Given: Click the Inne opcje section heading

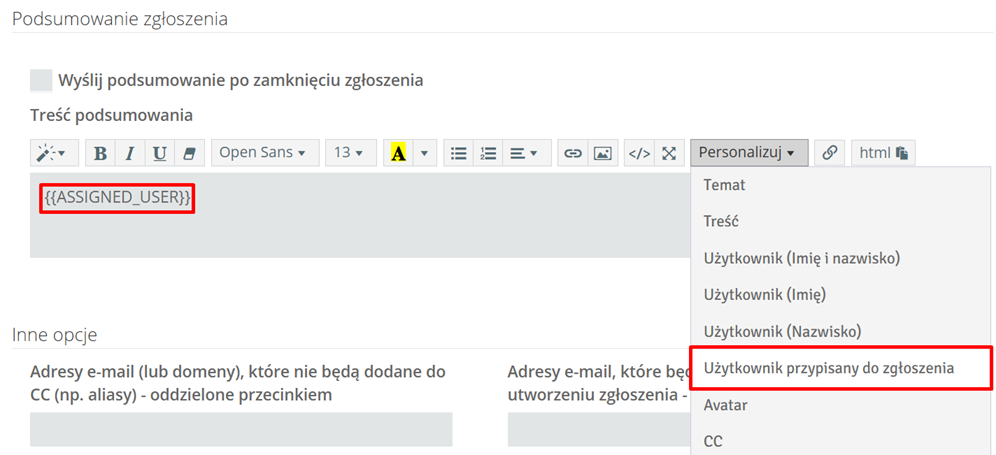Looking at the screenshot, I should (x=55, y=336).
